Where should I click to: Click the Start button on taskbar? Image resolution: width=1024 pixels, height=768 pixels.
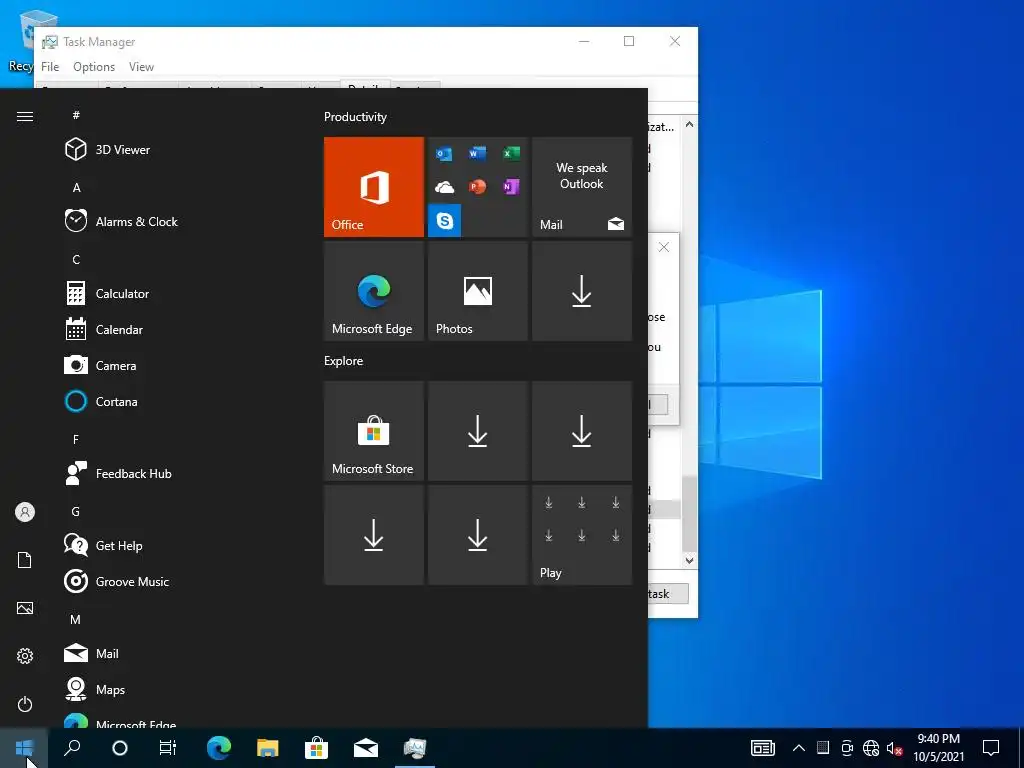[24, 748]
